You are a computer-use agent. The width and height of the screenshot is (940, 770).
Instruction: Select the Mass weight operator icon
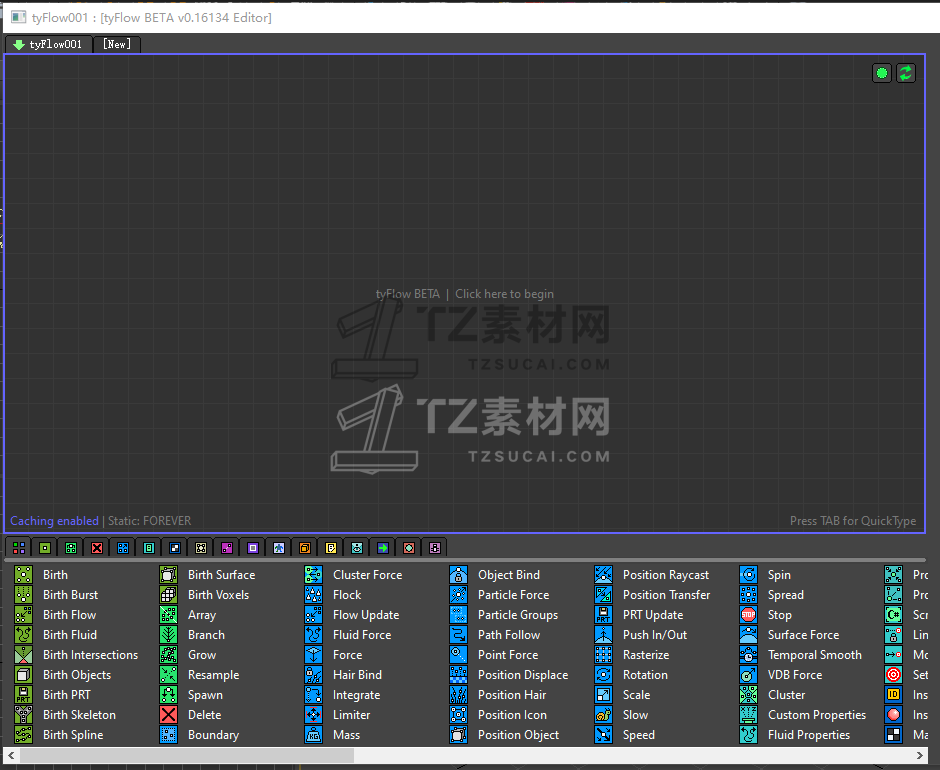tap(314, 735)
